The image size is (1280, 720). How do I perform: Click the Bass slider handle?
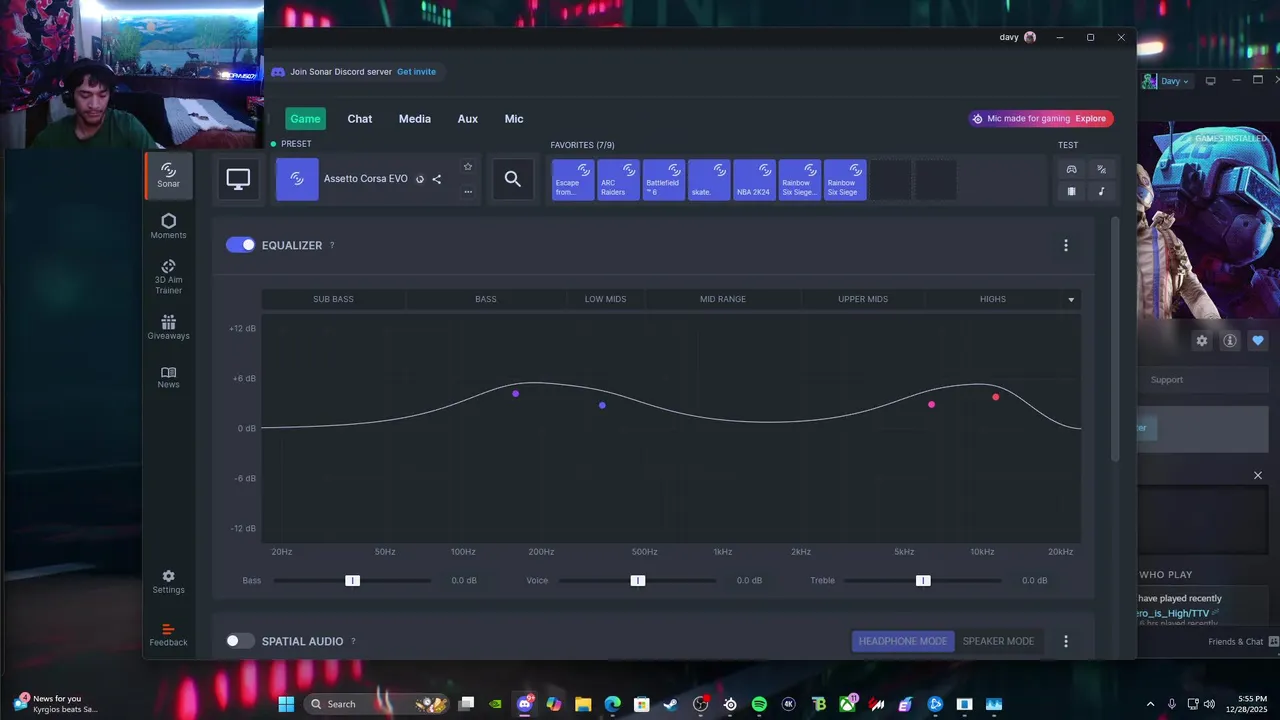point(352,581)
